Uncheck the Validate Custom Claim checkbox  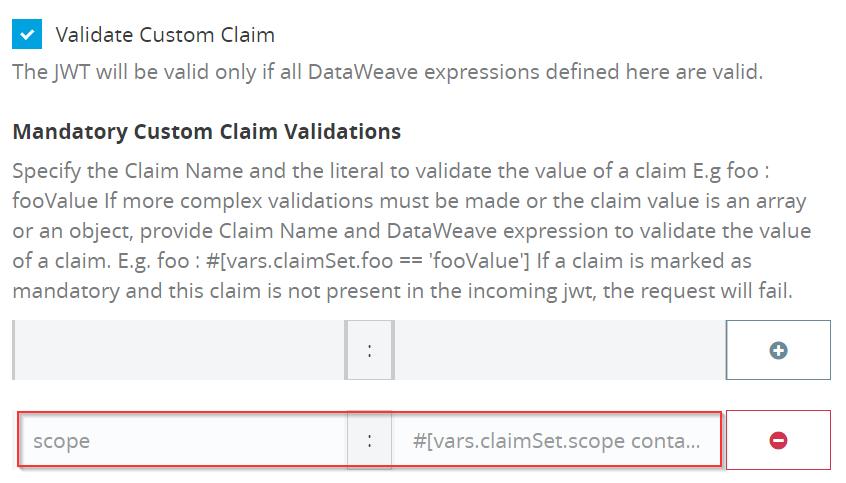pyautogui.click(x=27, y=35)
